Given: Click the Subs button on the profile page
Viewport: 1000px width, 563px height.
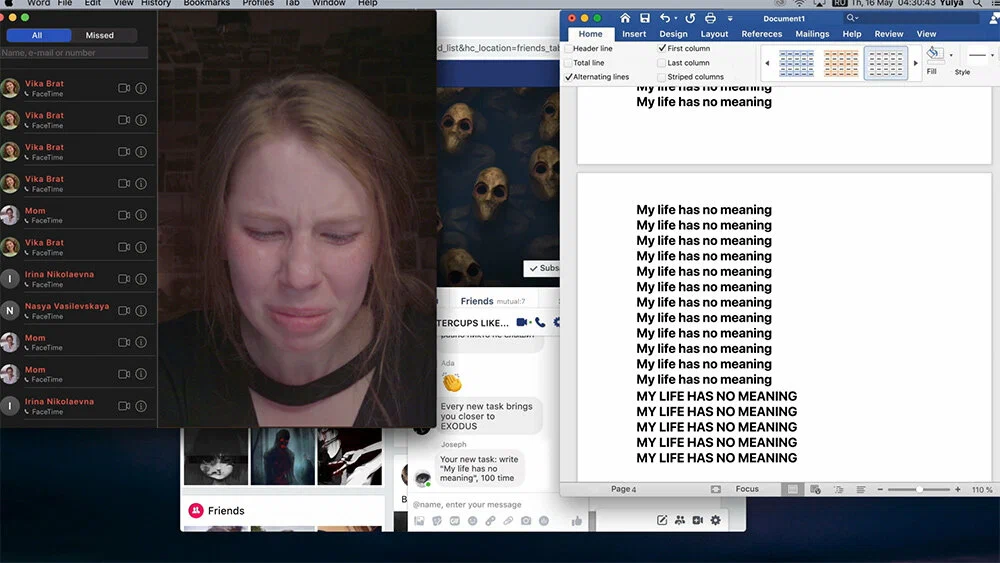Looking at the screenshot, I should 543,268.
